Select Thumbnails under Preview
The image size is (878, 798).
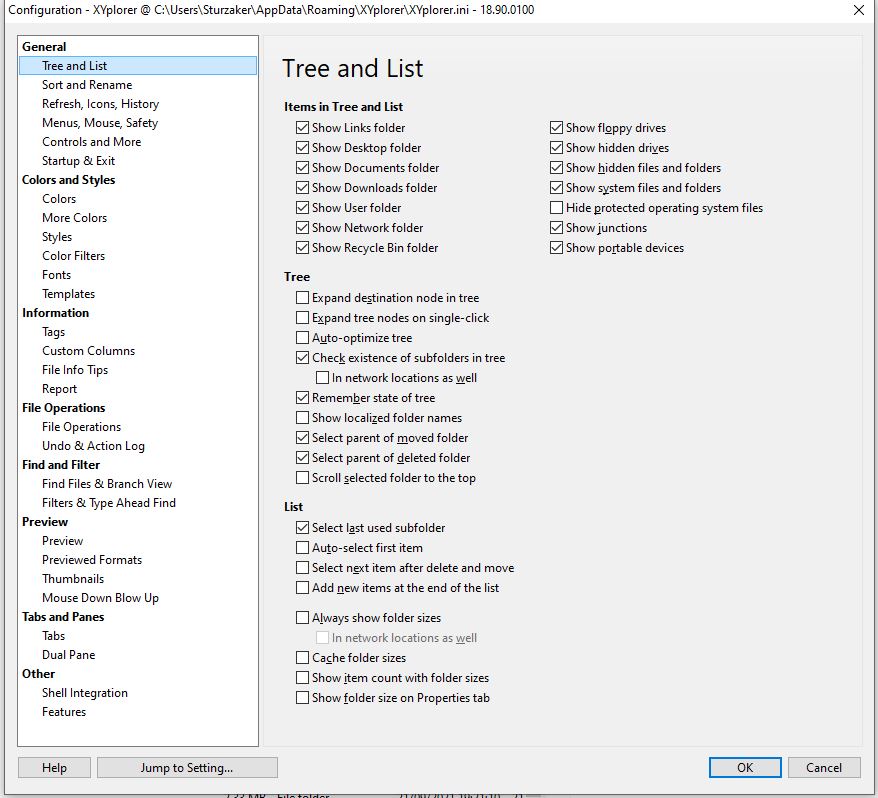pyautogui.click(x=73, y=579)
